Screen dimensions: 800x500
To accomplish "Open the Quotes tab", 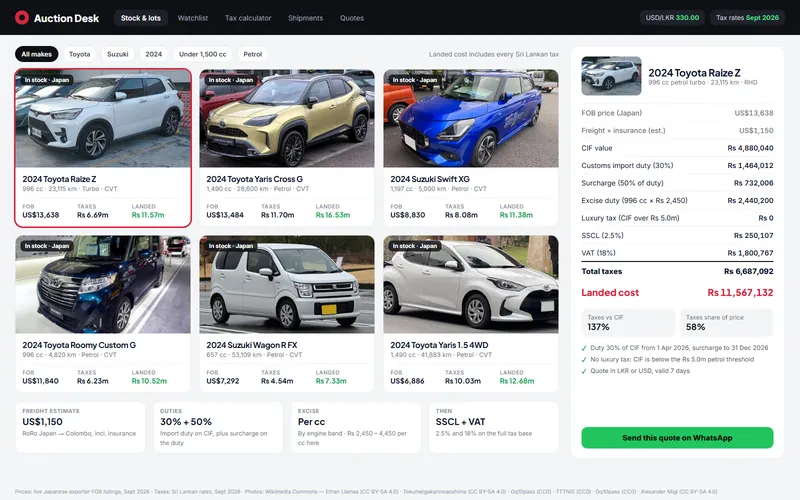I will pos(352,18).
